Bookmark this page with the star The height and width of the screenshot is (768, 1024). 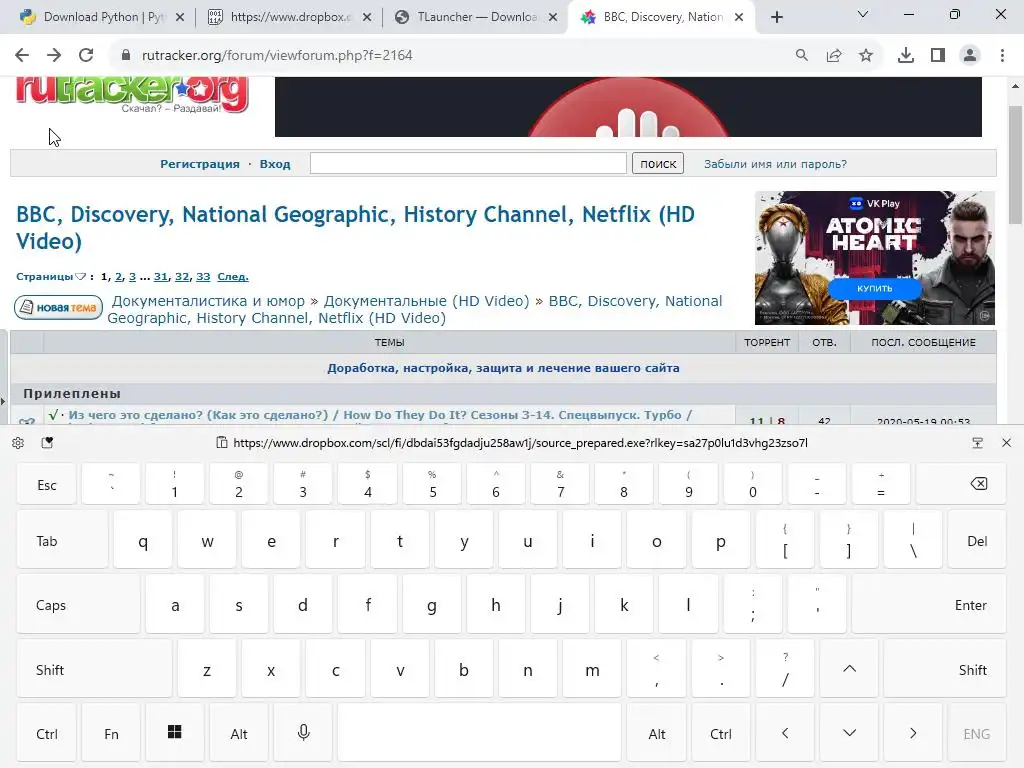866,56
